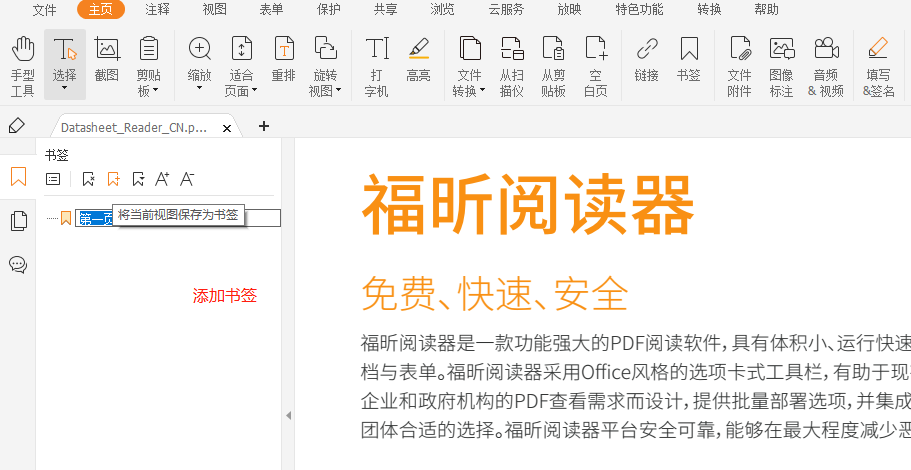Delete the selected bookmark in 书签 panel
This screenshot has width=911, height=470.
click(x=88, y=179)
